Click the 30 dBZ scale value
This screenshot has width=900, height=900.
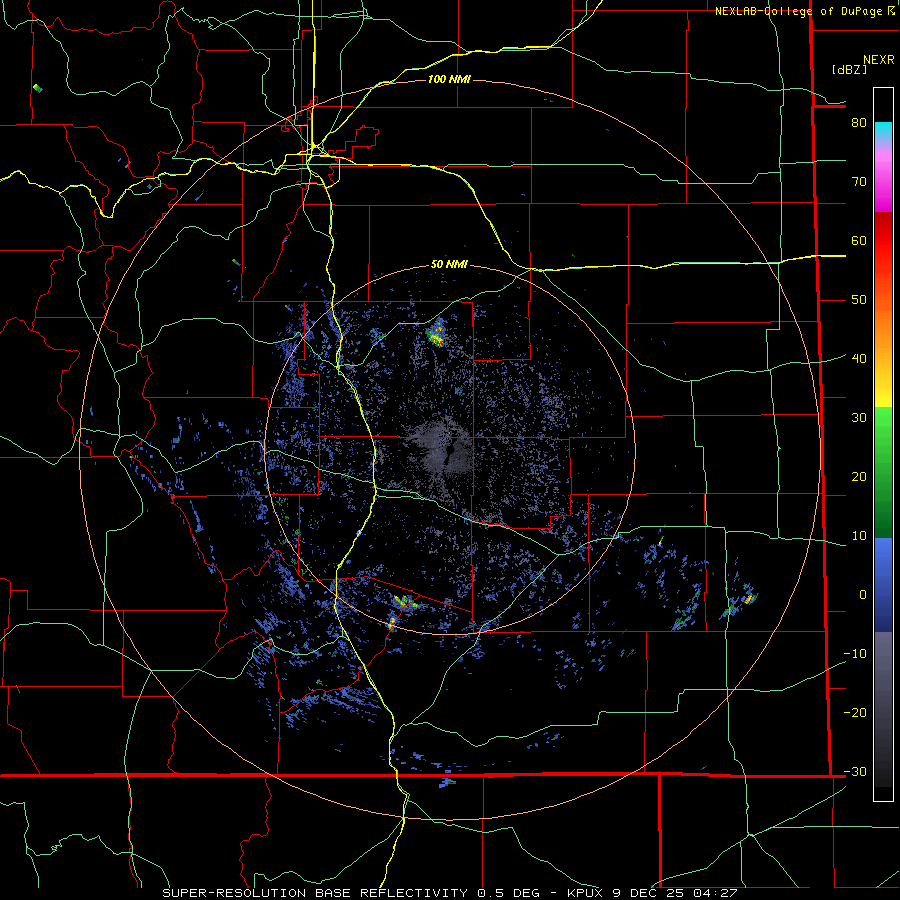(859, 418)
